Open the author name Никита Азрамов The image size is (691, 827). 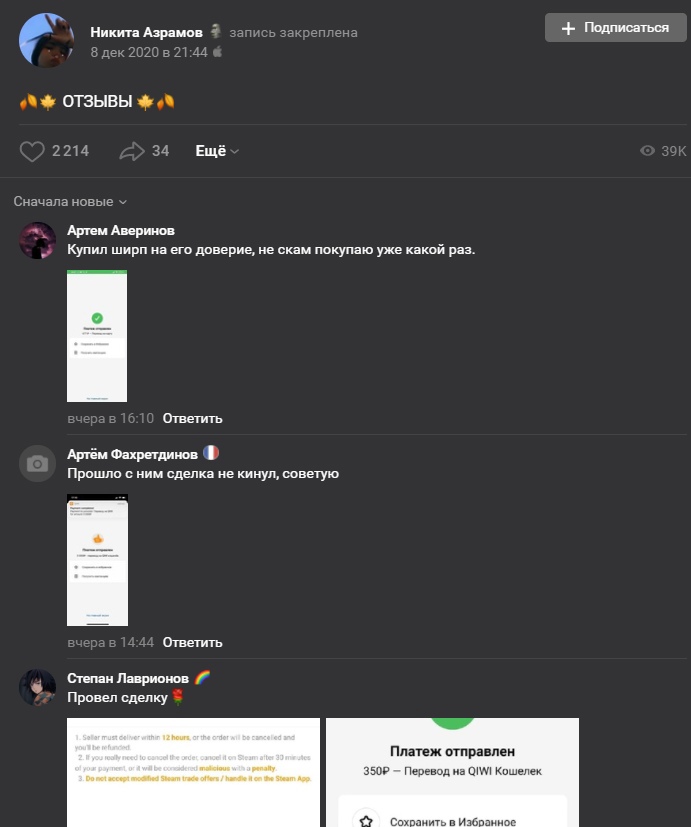pos(146,32)
